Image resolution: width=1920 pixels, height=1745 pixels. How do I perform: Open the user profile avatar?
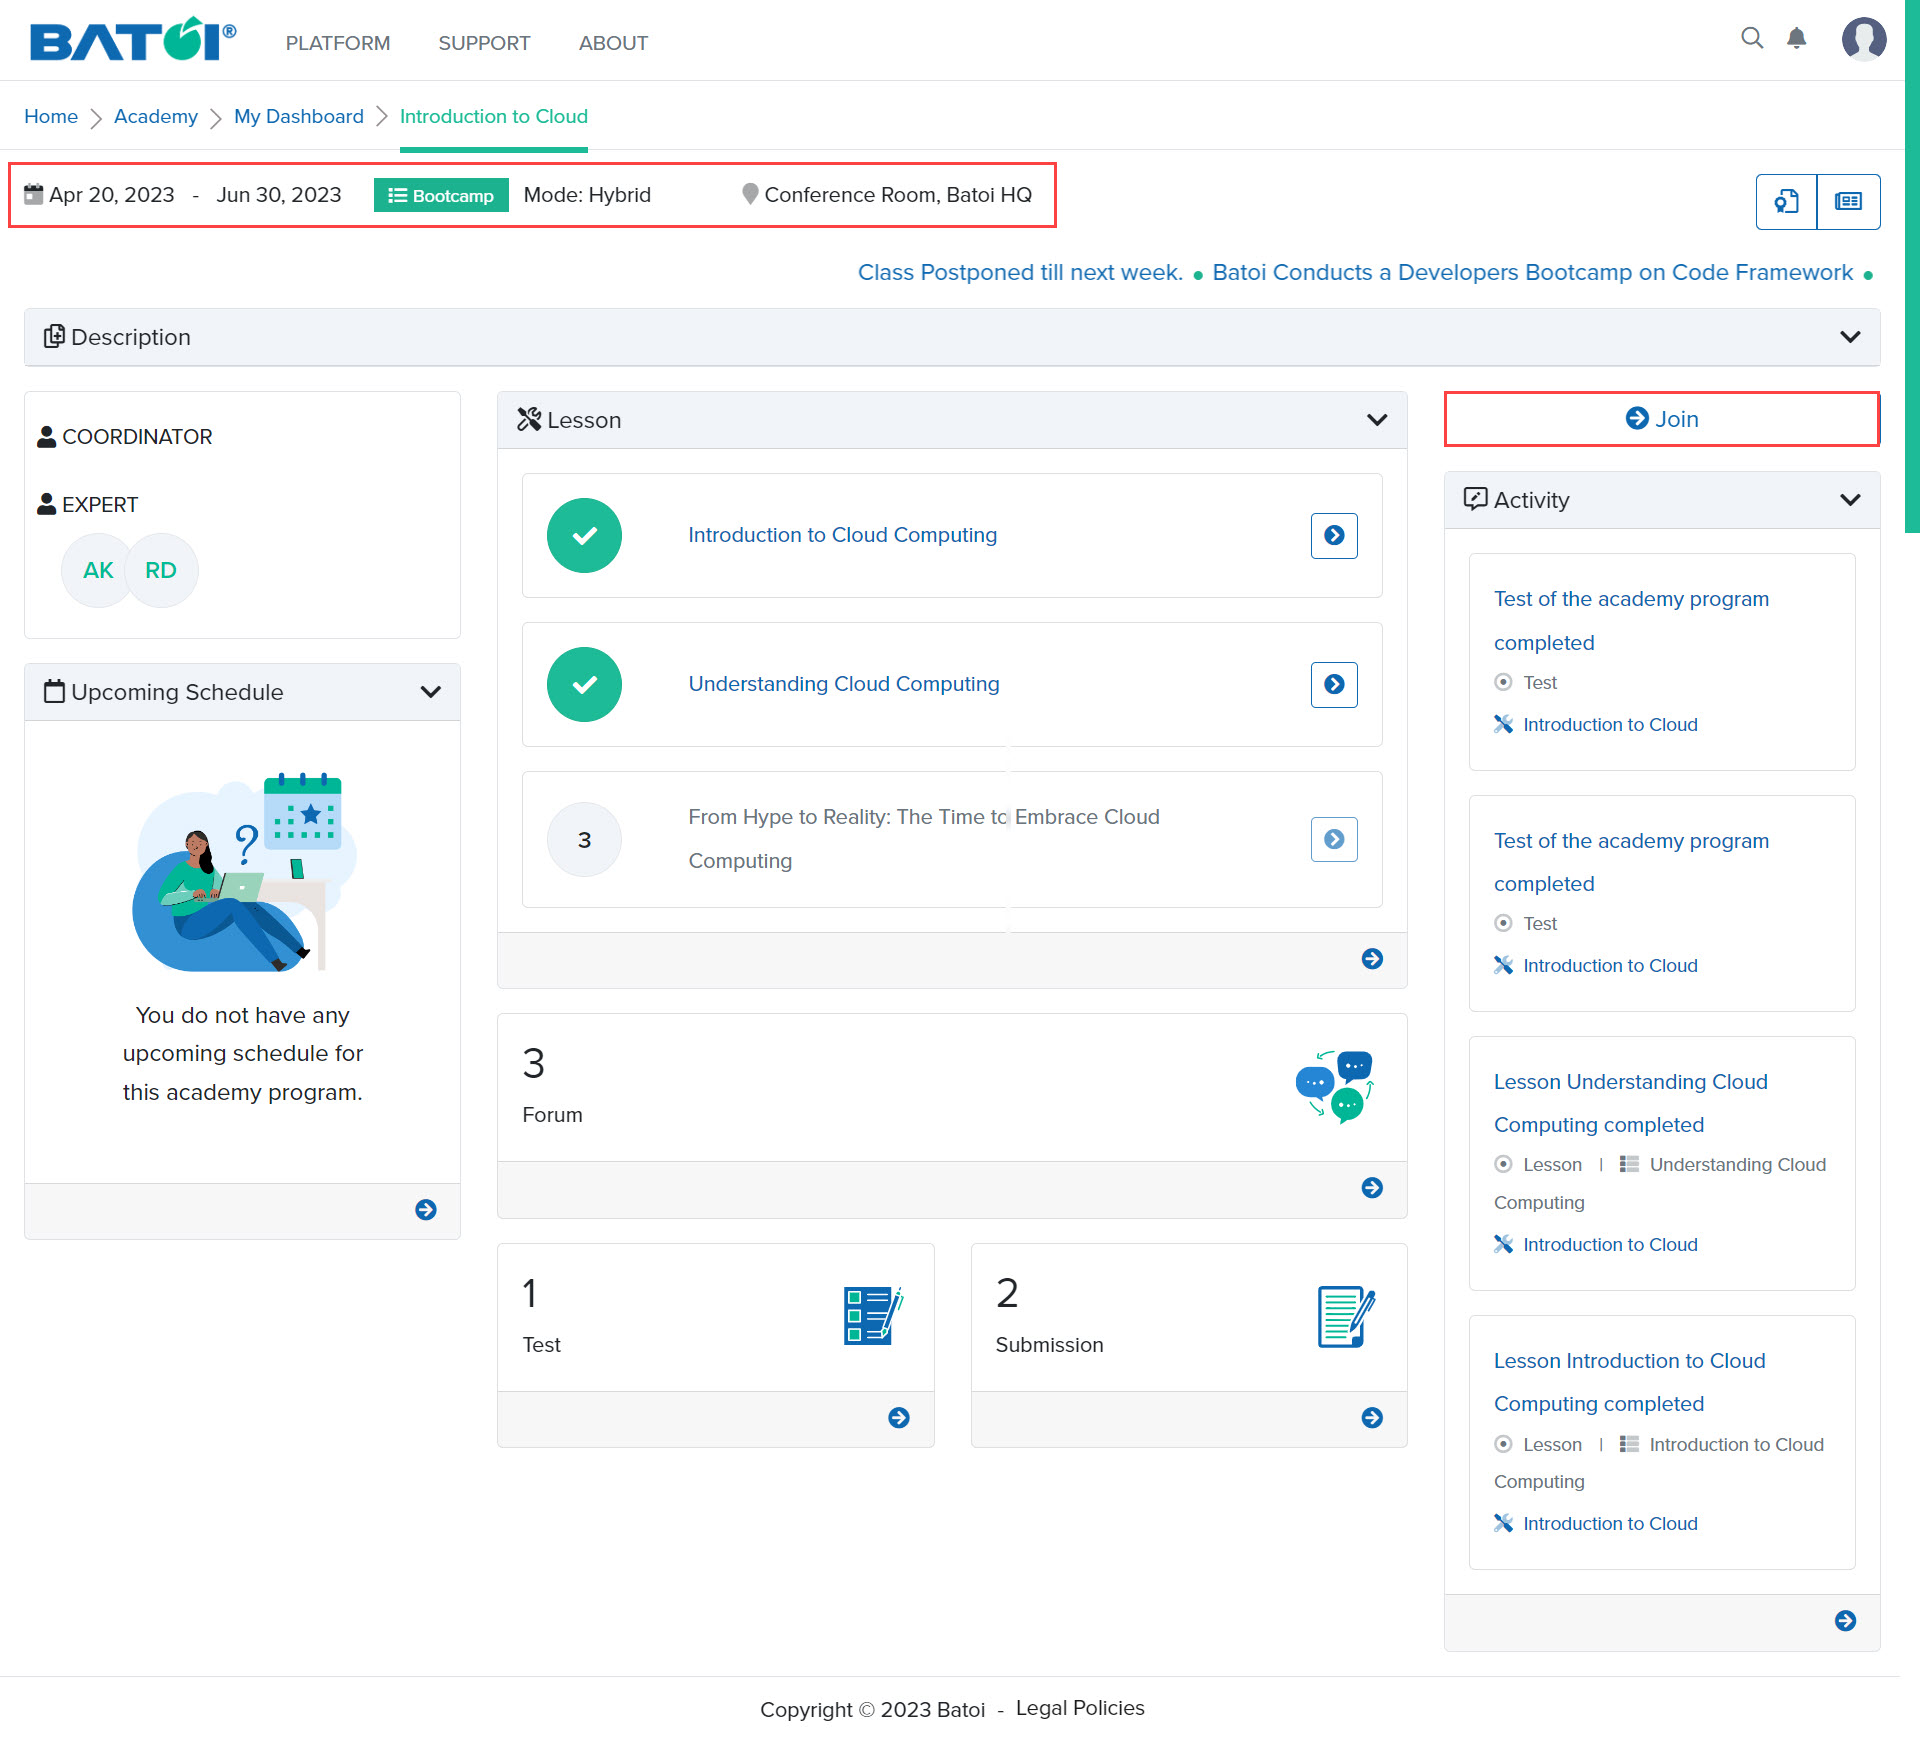[x=1864, y=39]
